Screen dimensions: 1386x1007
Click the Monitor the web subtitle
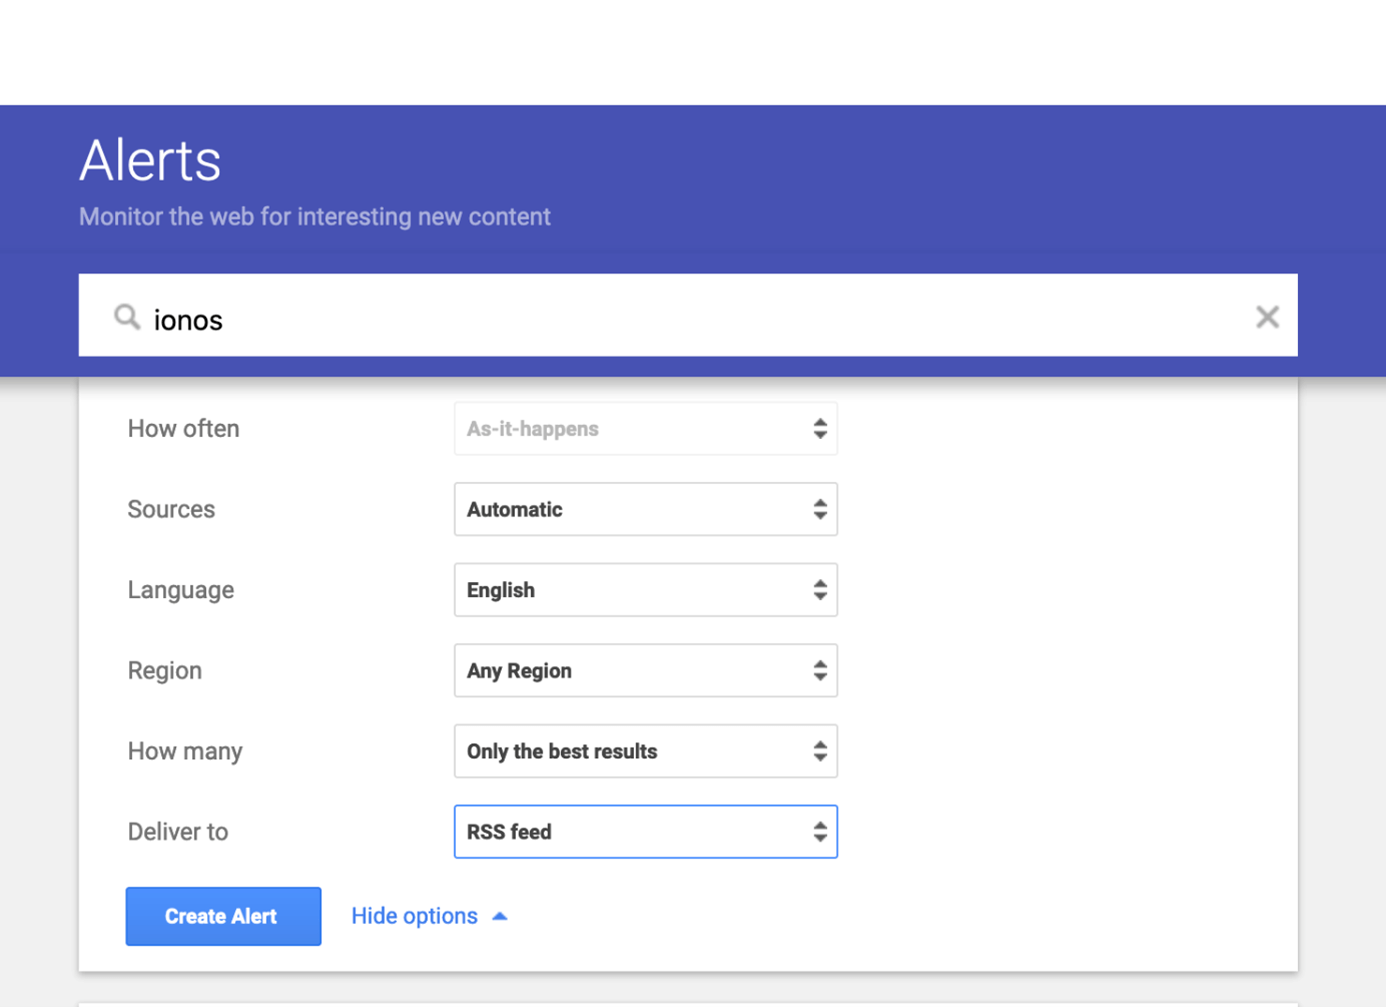(314, 216)
